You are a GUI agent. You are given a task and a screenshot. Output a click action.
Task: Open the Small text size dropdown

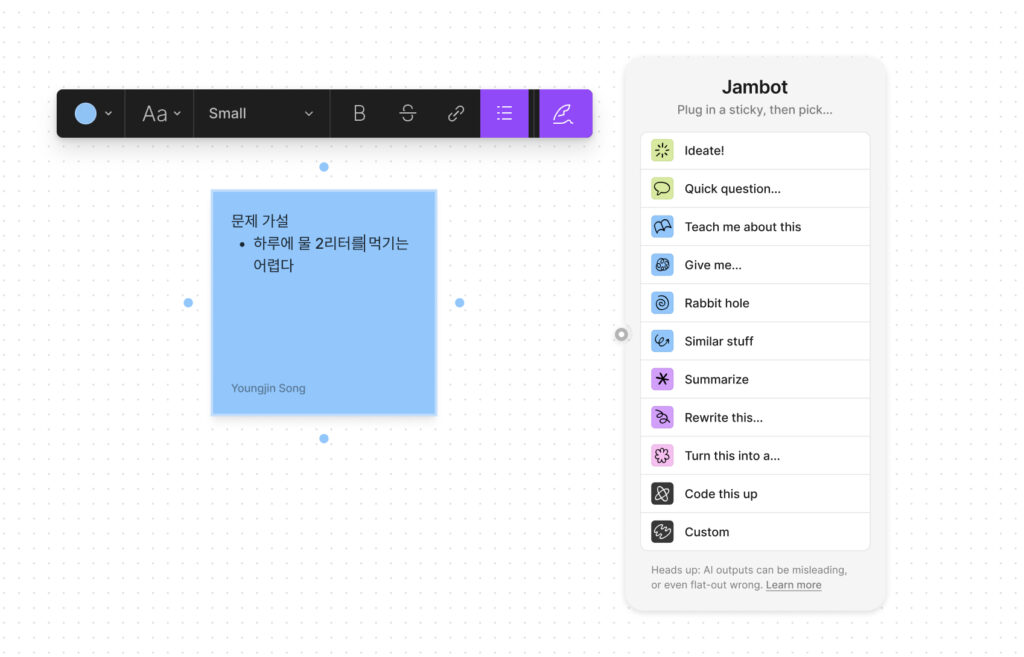(x=261, y=114)
